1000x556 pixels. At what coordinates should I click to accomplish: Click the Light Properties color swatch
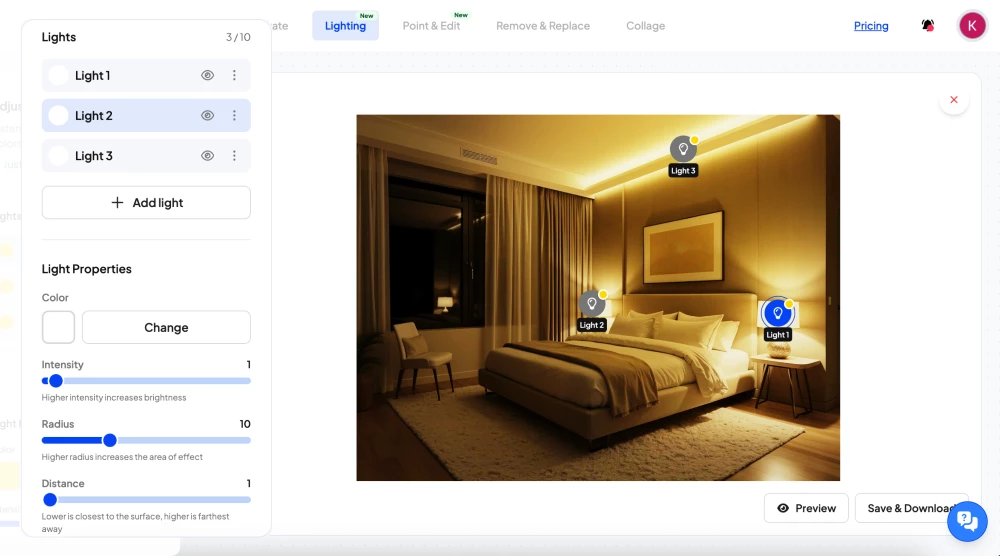click(58, 327)
